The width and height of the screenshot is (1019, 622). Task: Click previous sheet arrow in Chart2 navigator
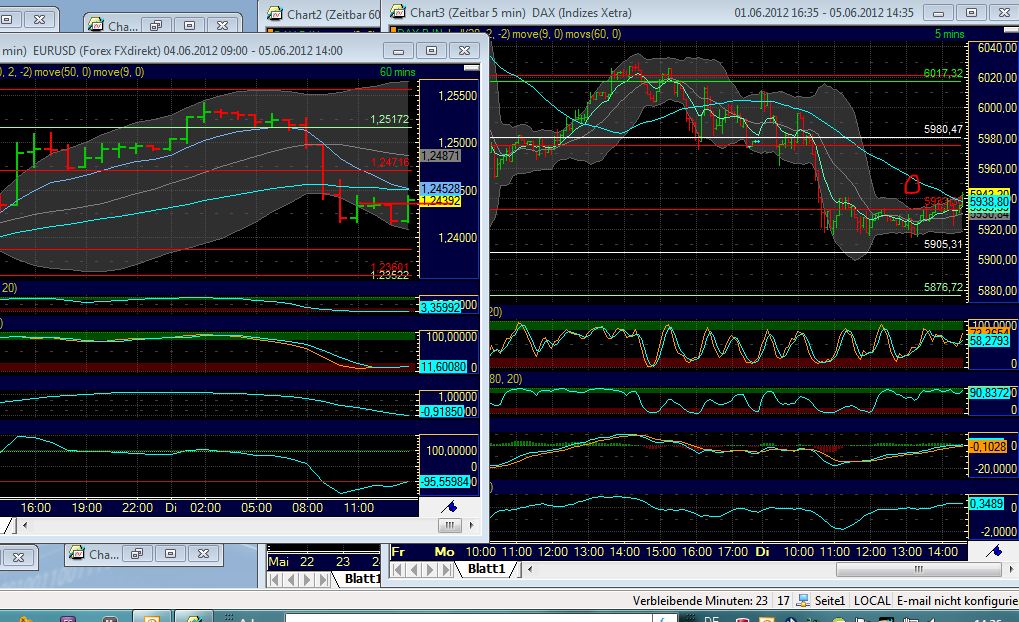click(x=293, y=579)
